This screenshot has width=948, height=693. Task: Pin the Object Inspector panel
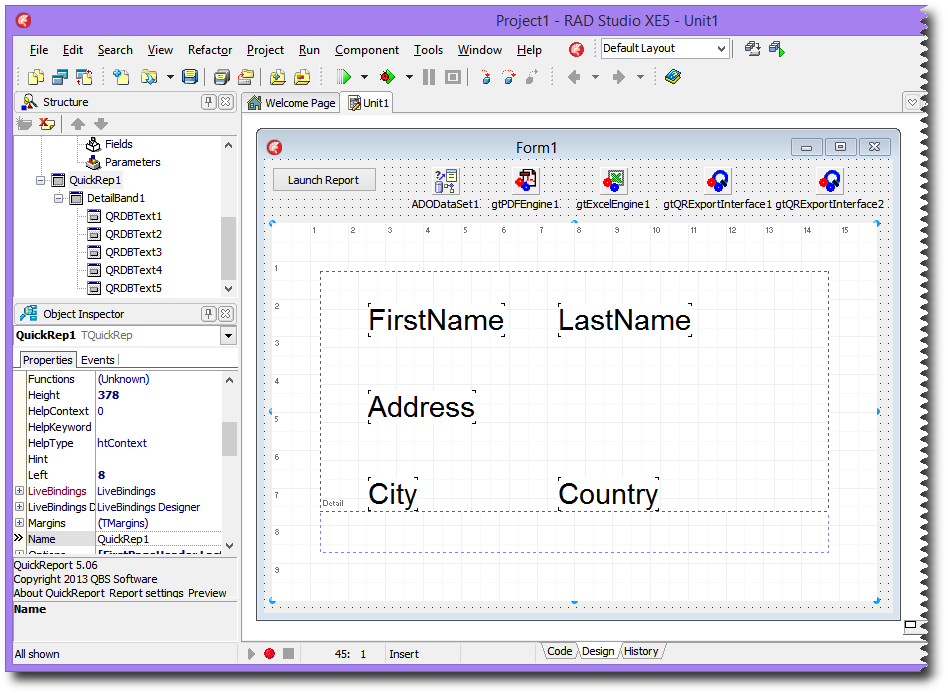(209, 314)
